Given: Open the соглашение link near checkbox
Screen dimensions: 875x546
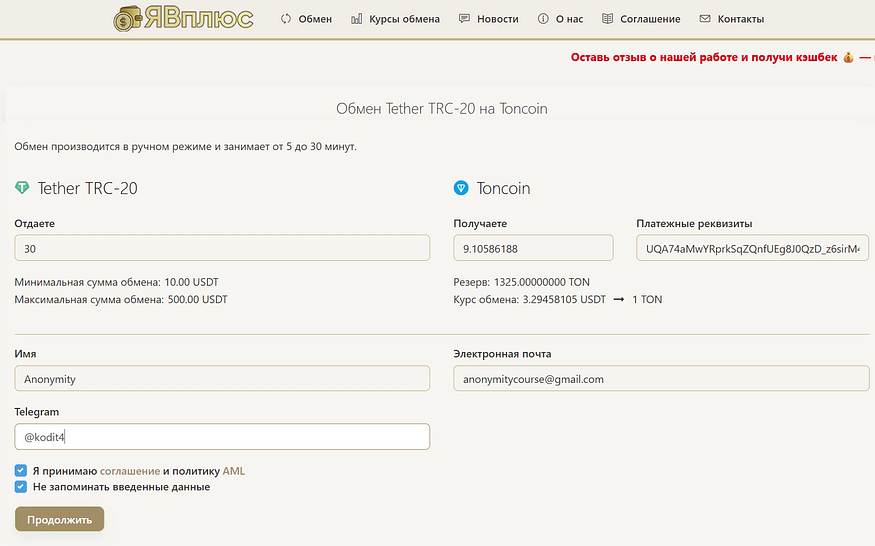Looking at the screenshot, I should 129,471.
